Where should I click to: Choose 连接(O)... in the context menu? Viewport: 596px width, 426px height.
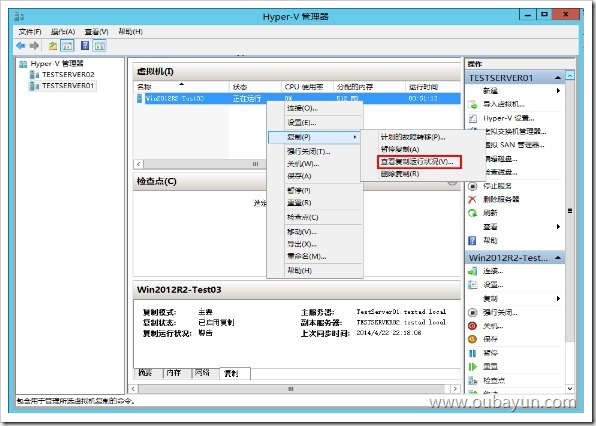click(x=315, y=108)
